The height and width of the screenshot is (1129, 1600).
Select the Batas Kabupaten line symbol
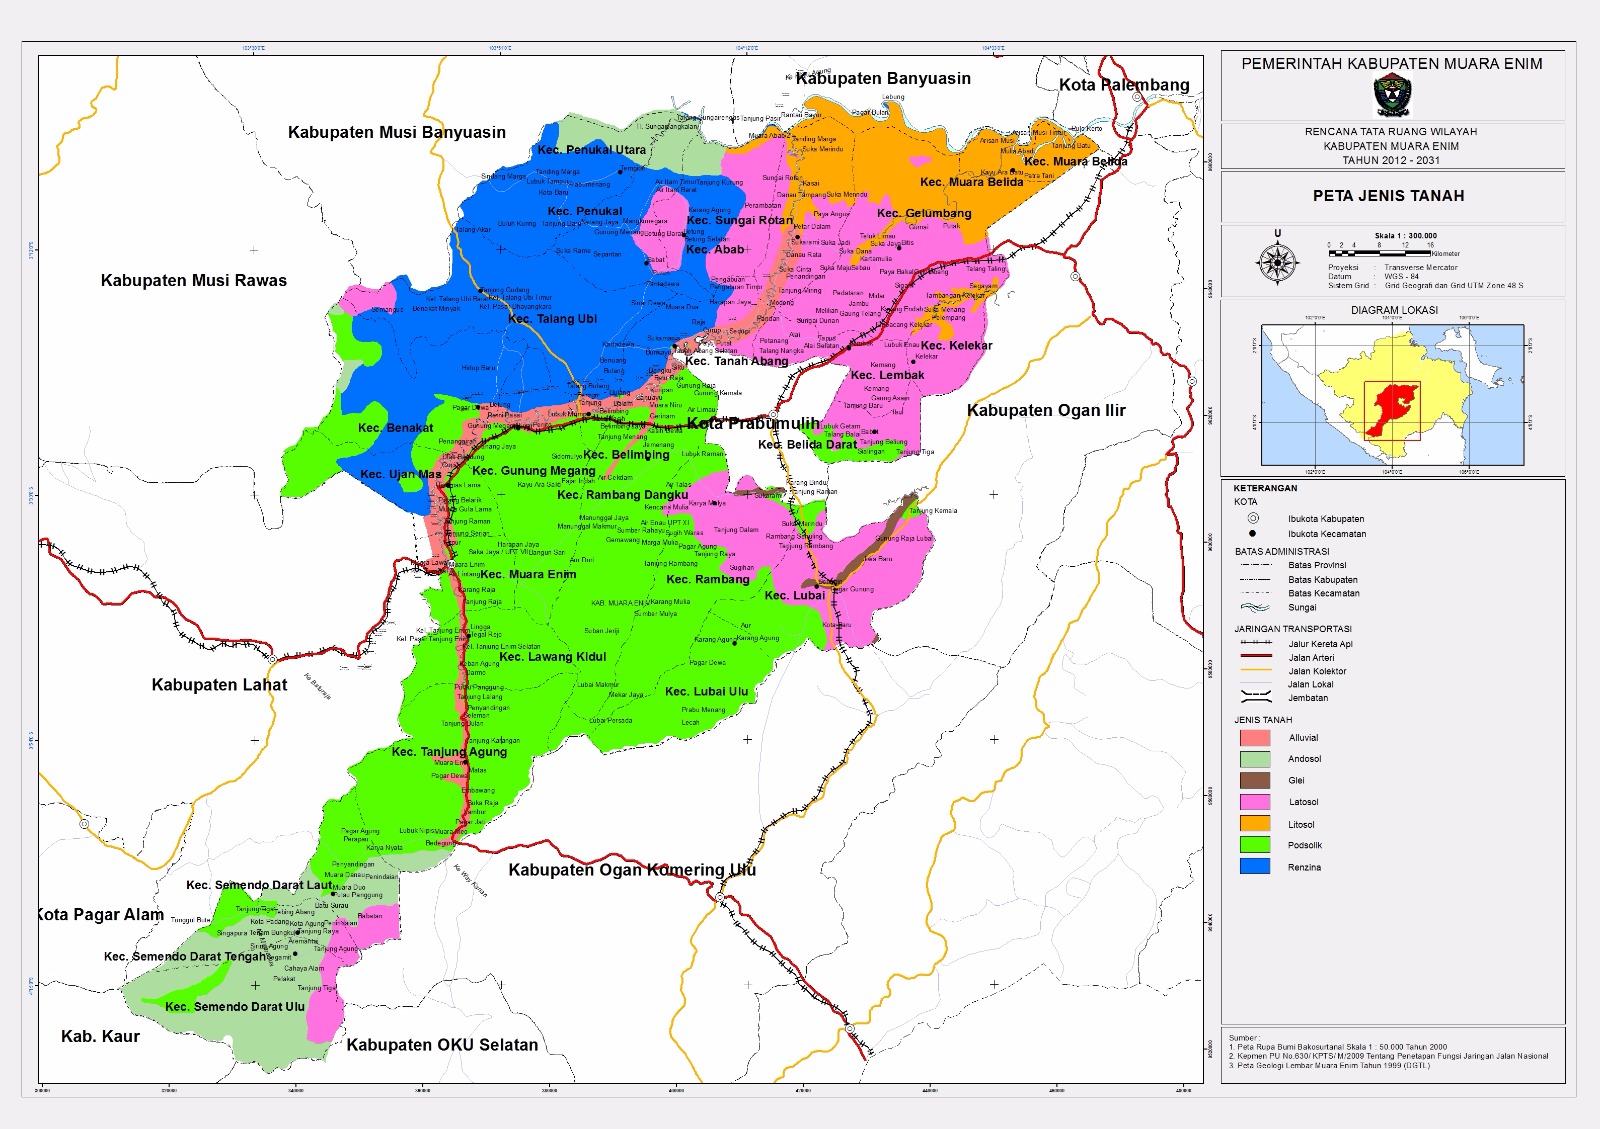[x=1255, y=580]
